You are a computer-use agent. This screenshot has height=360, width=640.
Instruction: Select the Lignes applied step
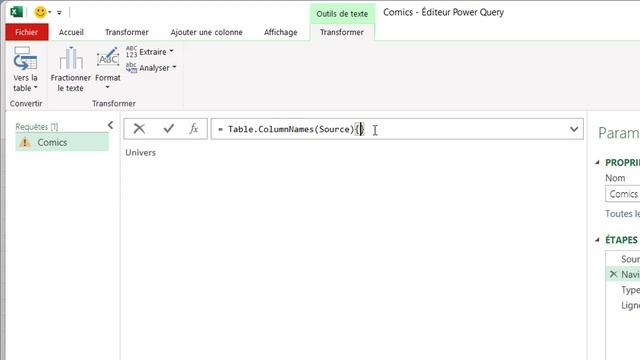click(x=630, y=306)
